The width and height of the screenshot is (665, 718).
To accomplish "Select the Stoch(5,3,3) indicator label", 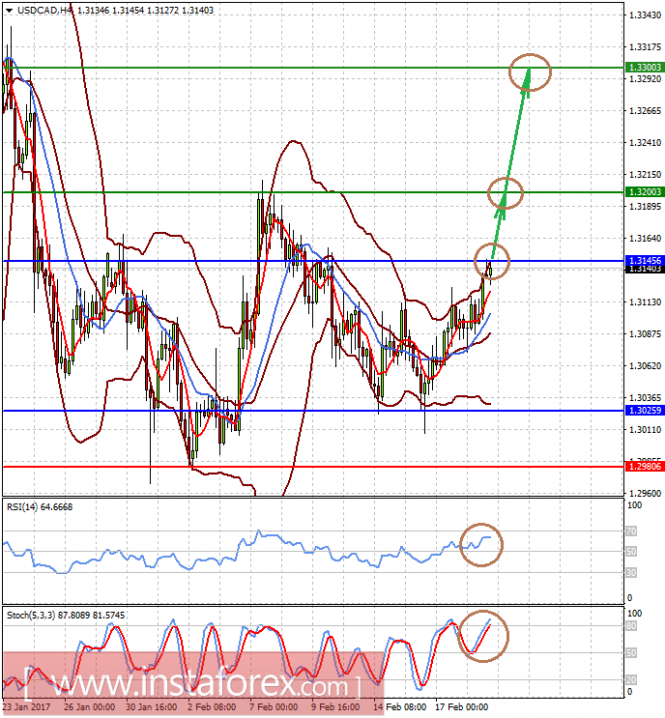I will click(65, 615).
